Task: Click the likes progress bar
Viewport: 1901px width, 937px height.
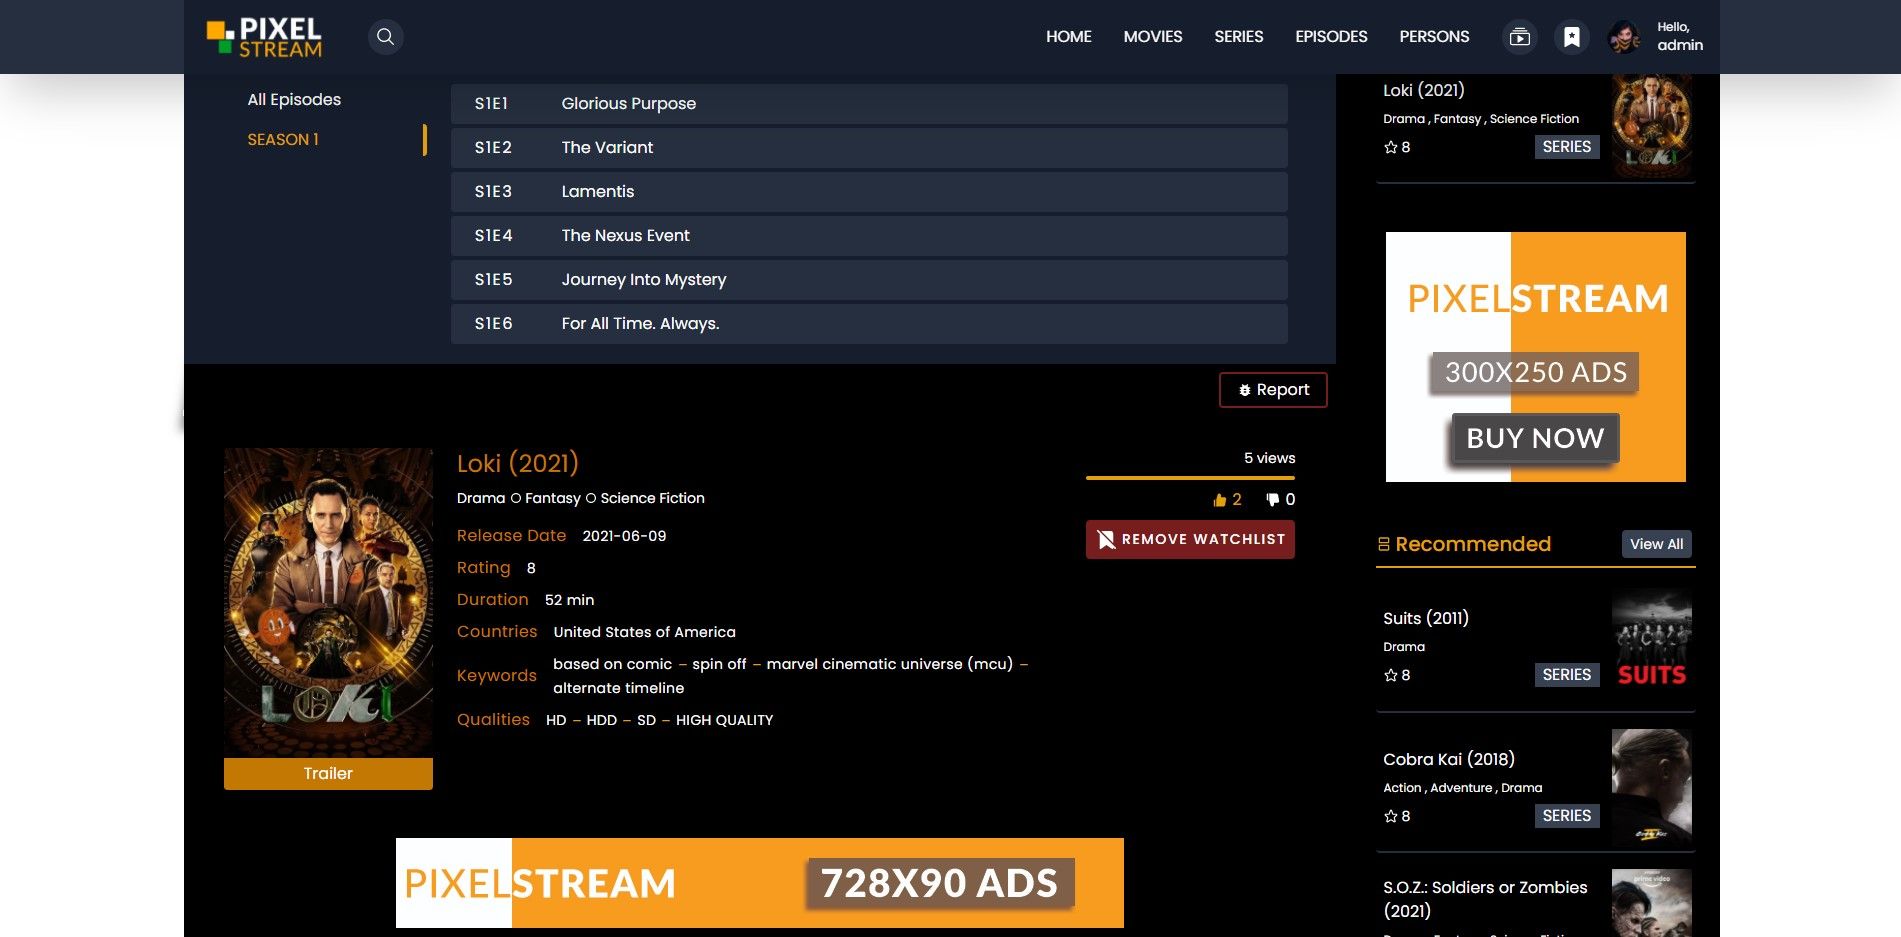Action: tap(1190, 478)
